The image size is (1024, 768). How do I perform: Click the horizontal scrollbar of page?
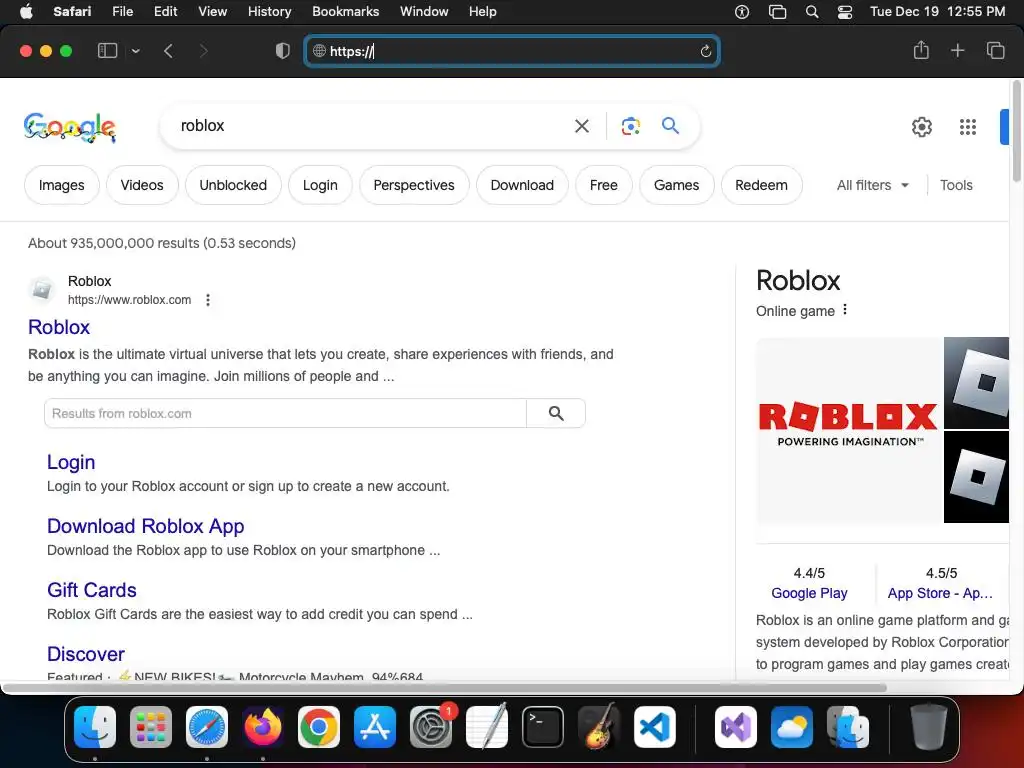[444, 687]
